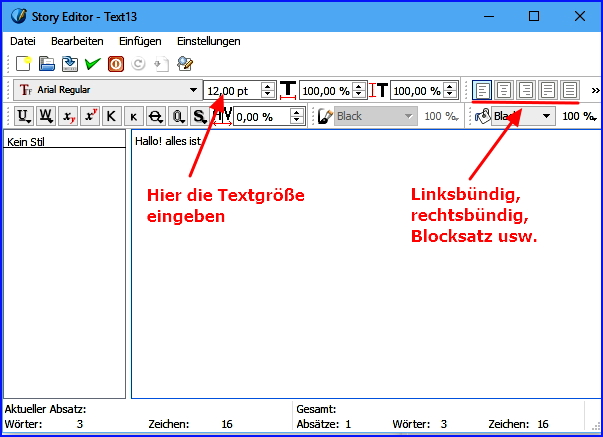Set text to justified alignment
Viewport: 603px width, 437px height.
[548, 90]
